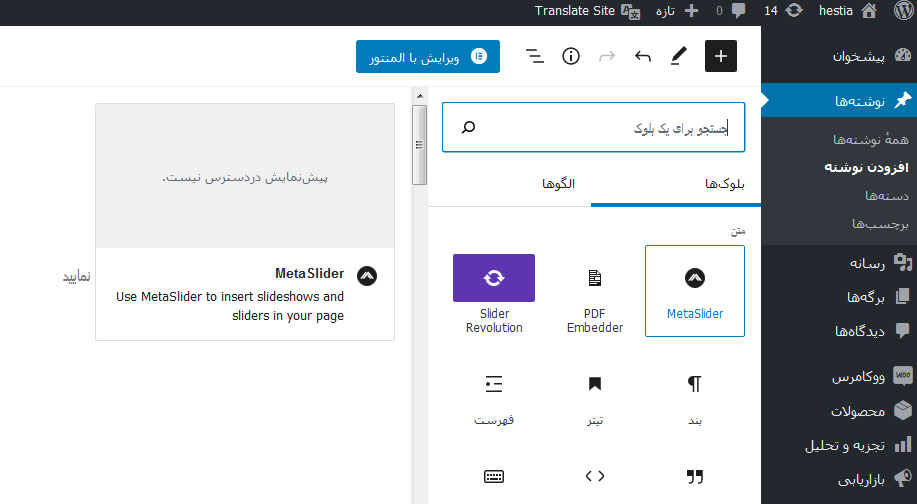
Task: Redo with the forward arrow icon
Action: point(607,56)
